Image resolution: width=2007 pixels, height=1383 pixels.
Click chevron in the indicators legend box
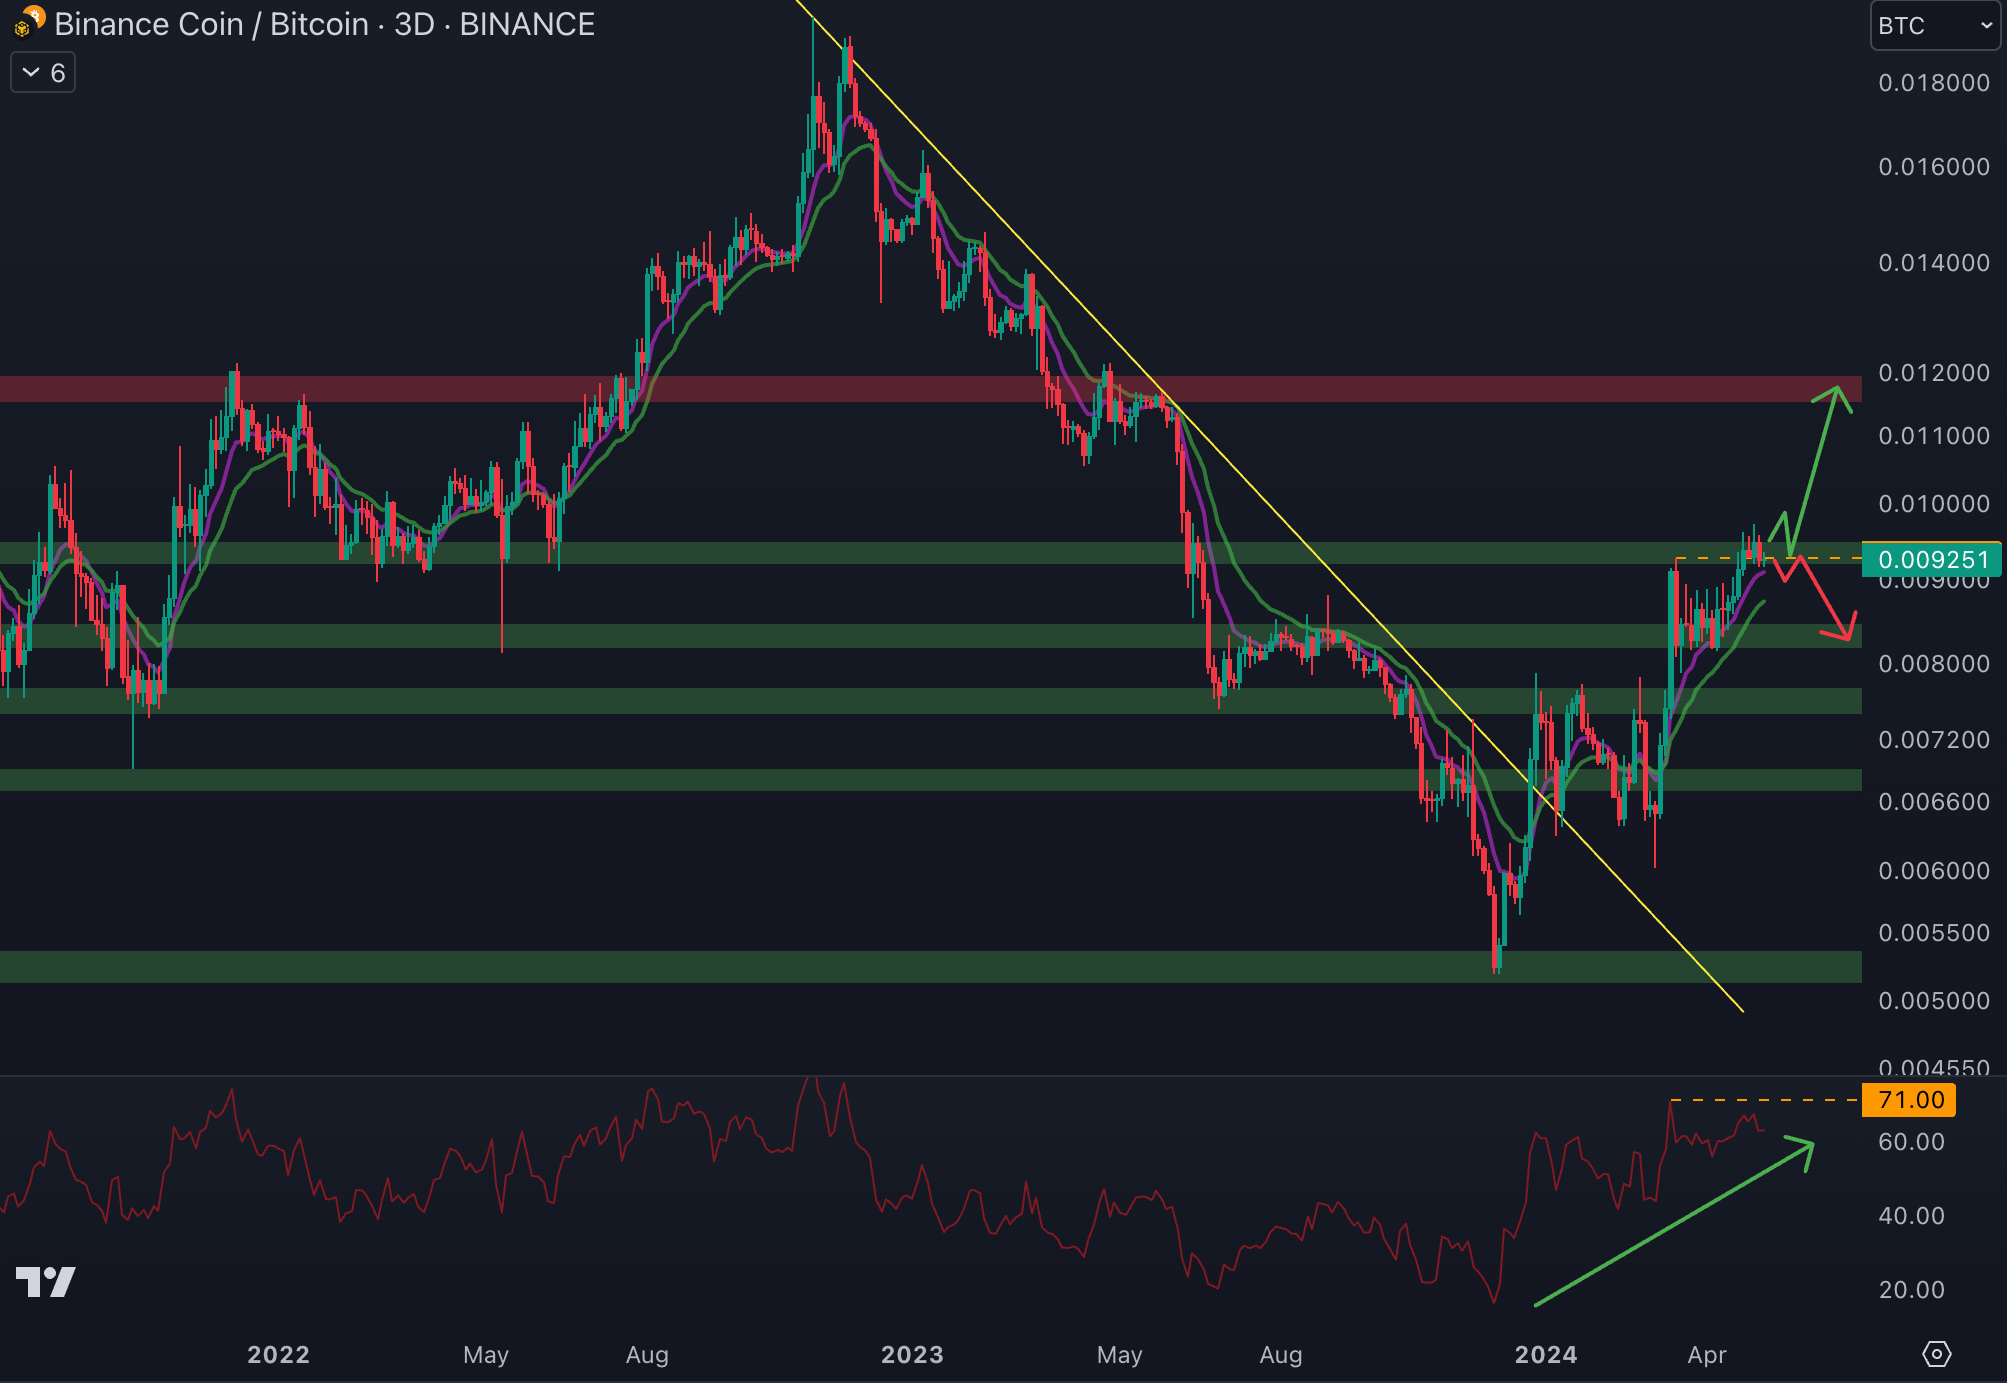31,72
